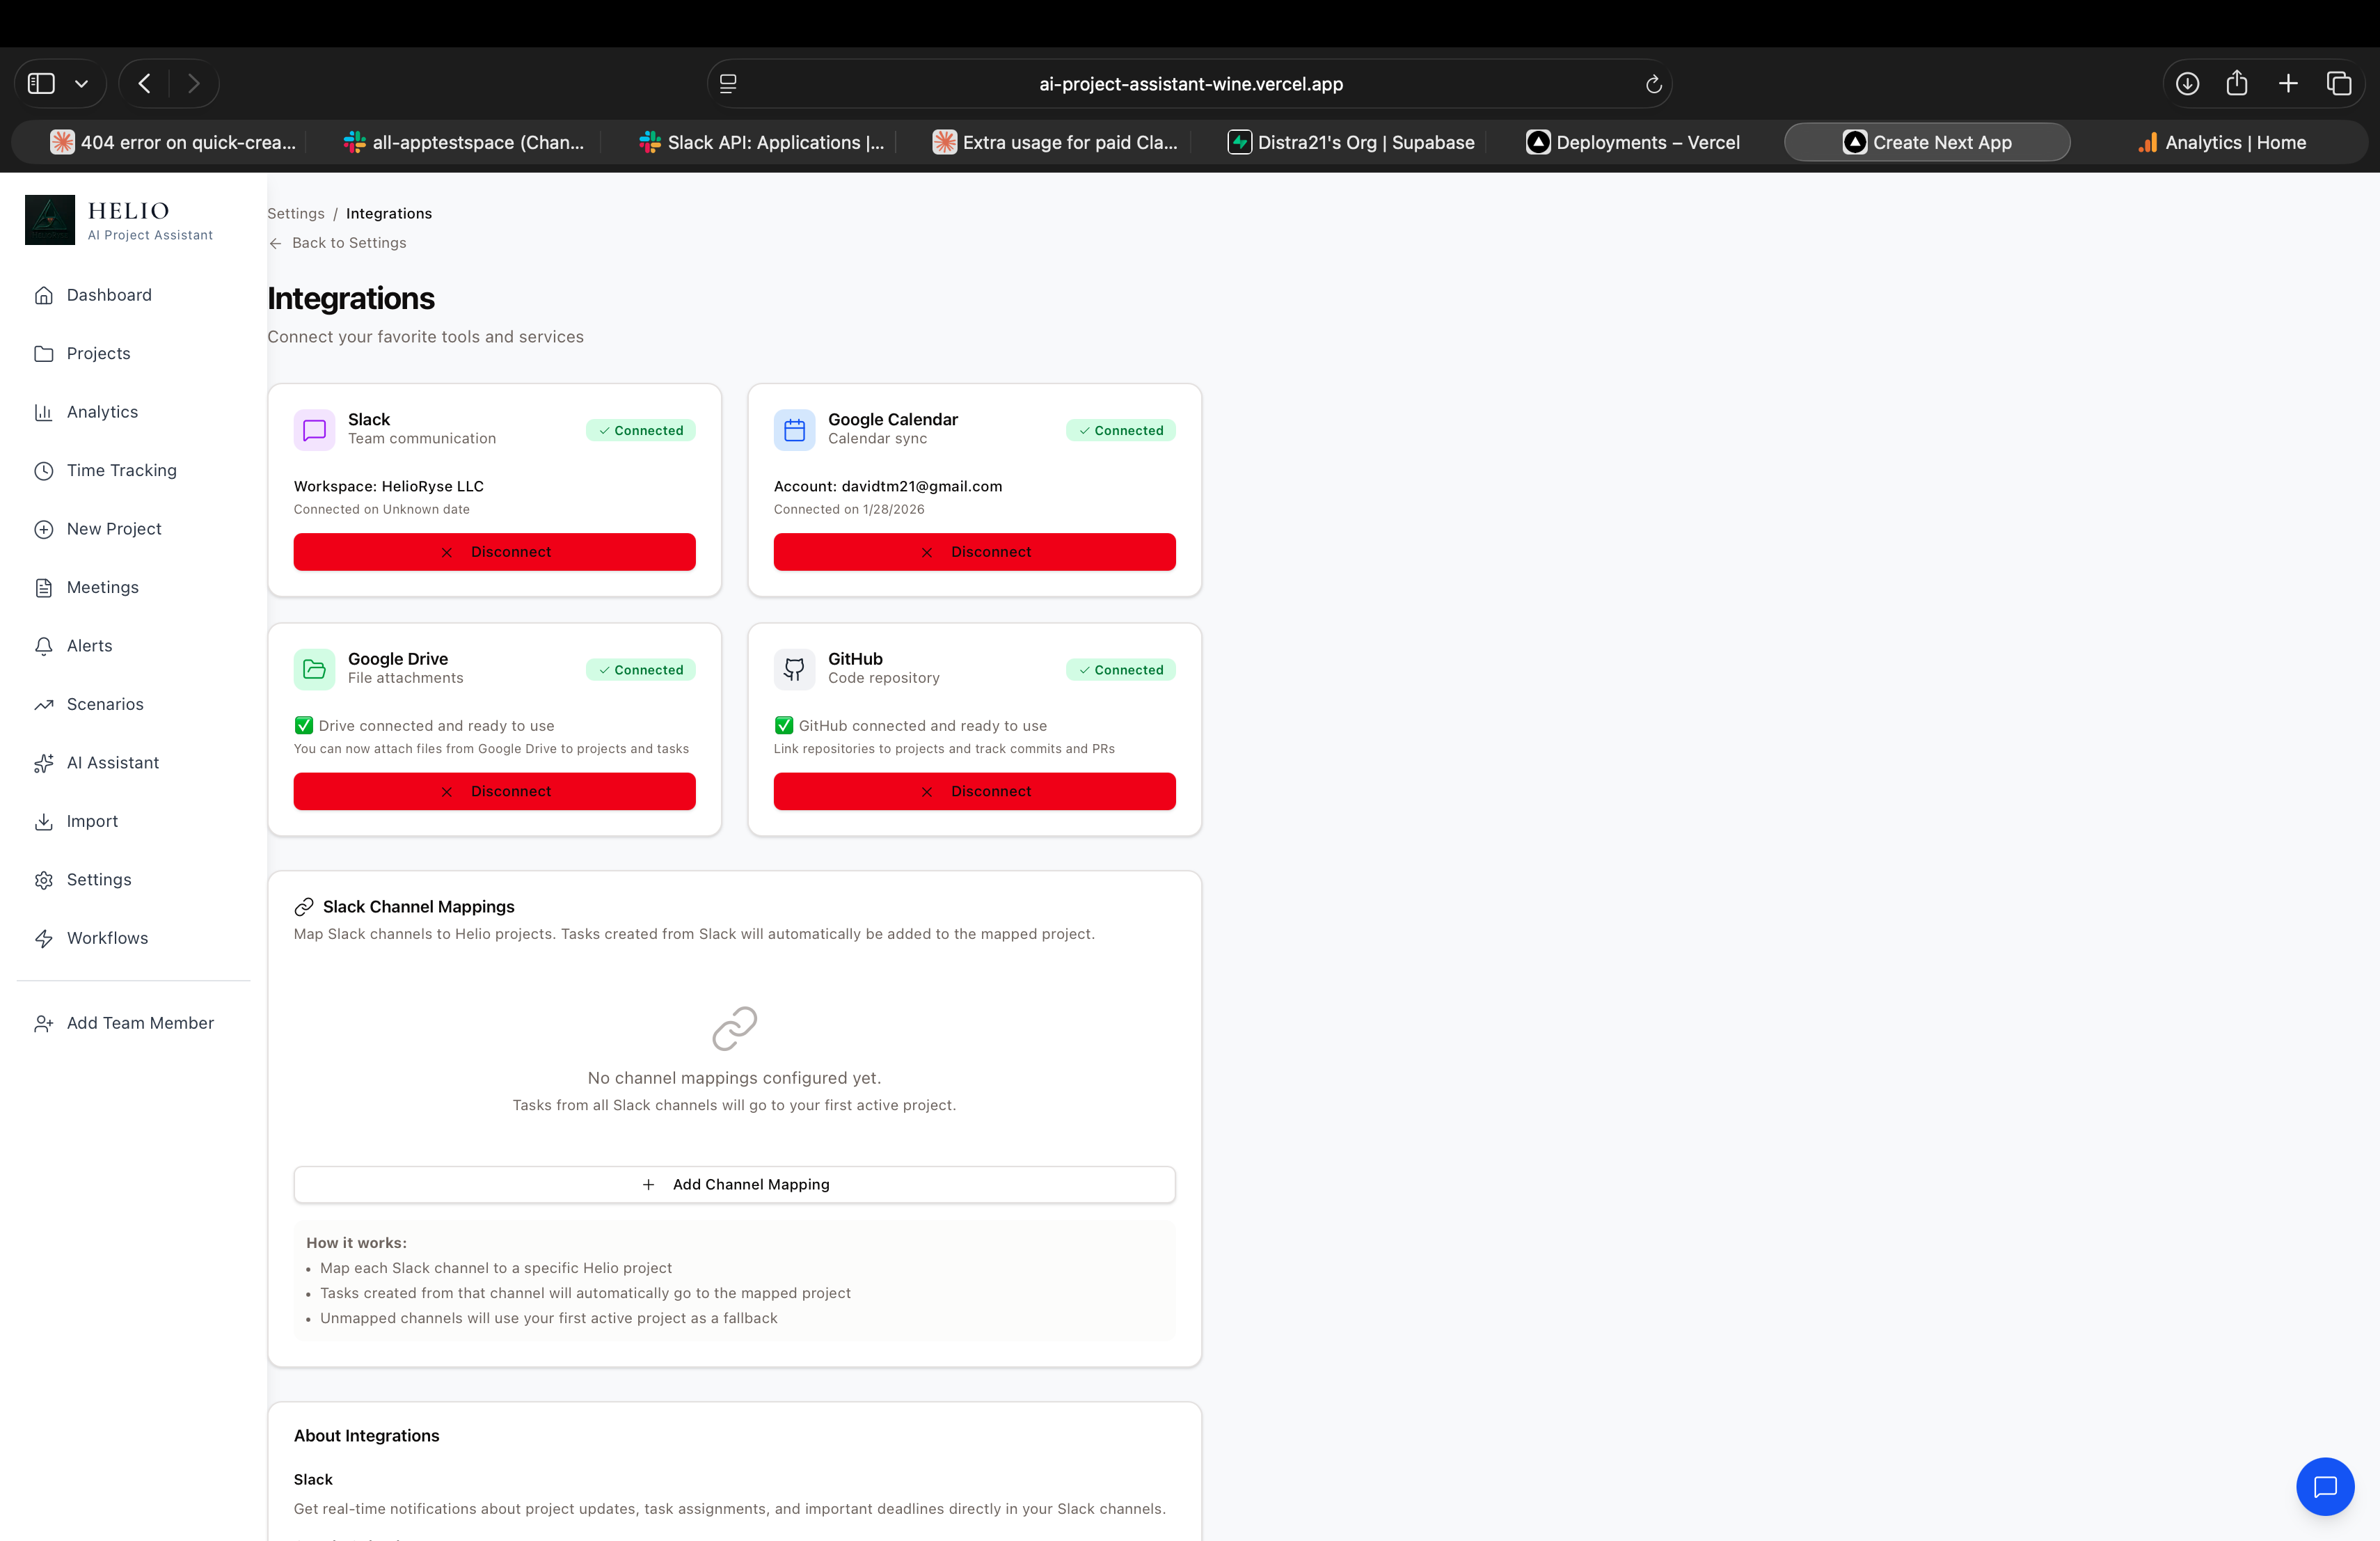Select the Slack integration icon

tap(314, 430)
